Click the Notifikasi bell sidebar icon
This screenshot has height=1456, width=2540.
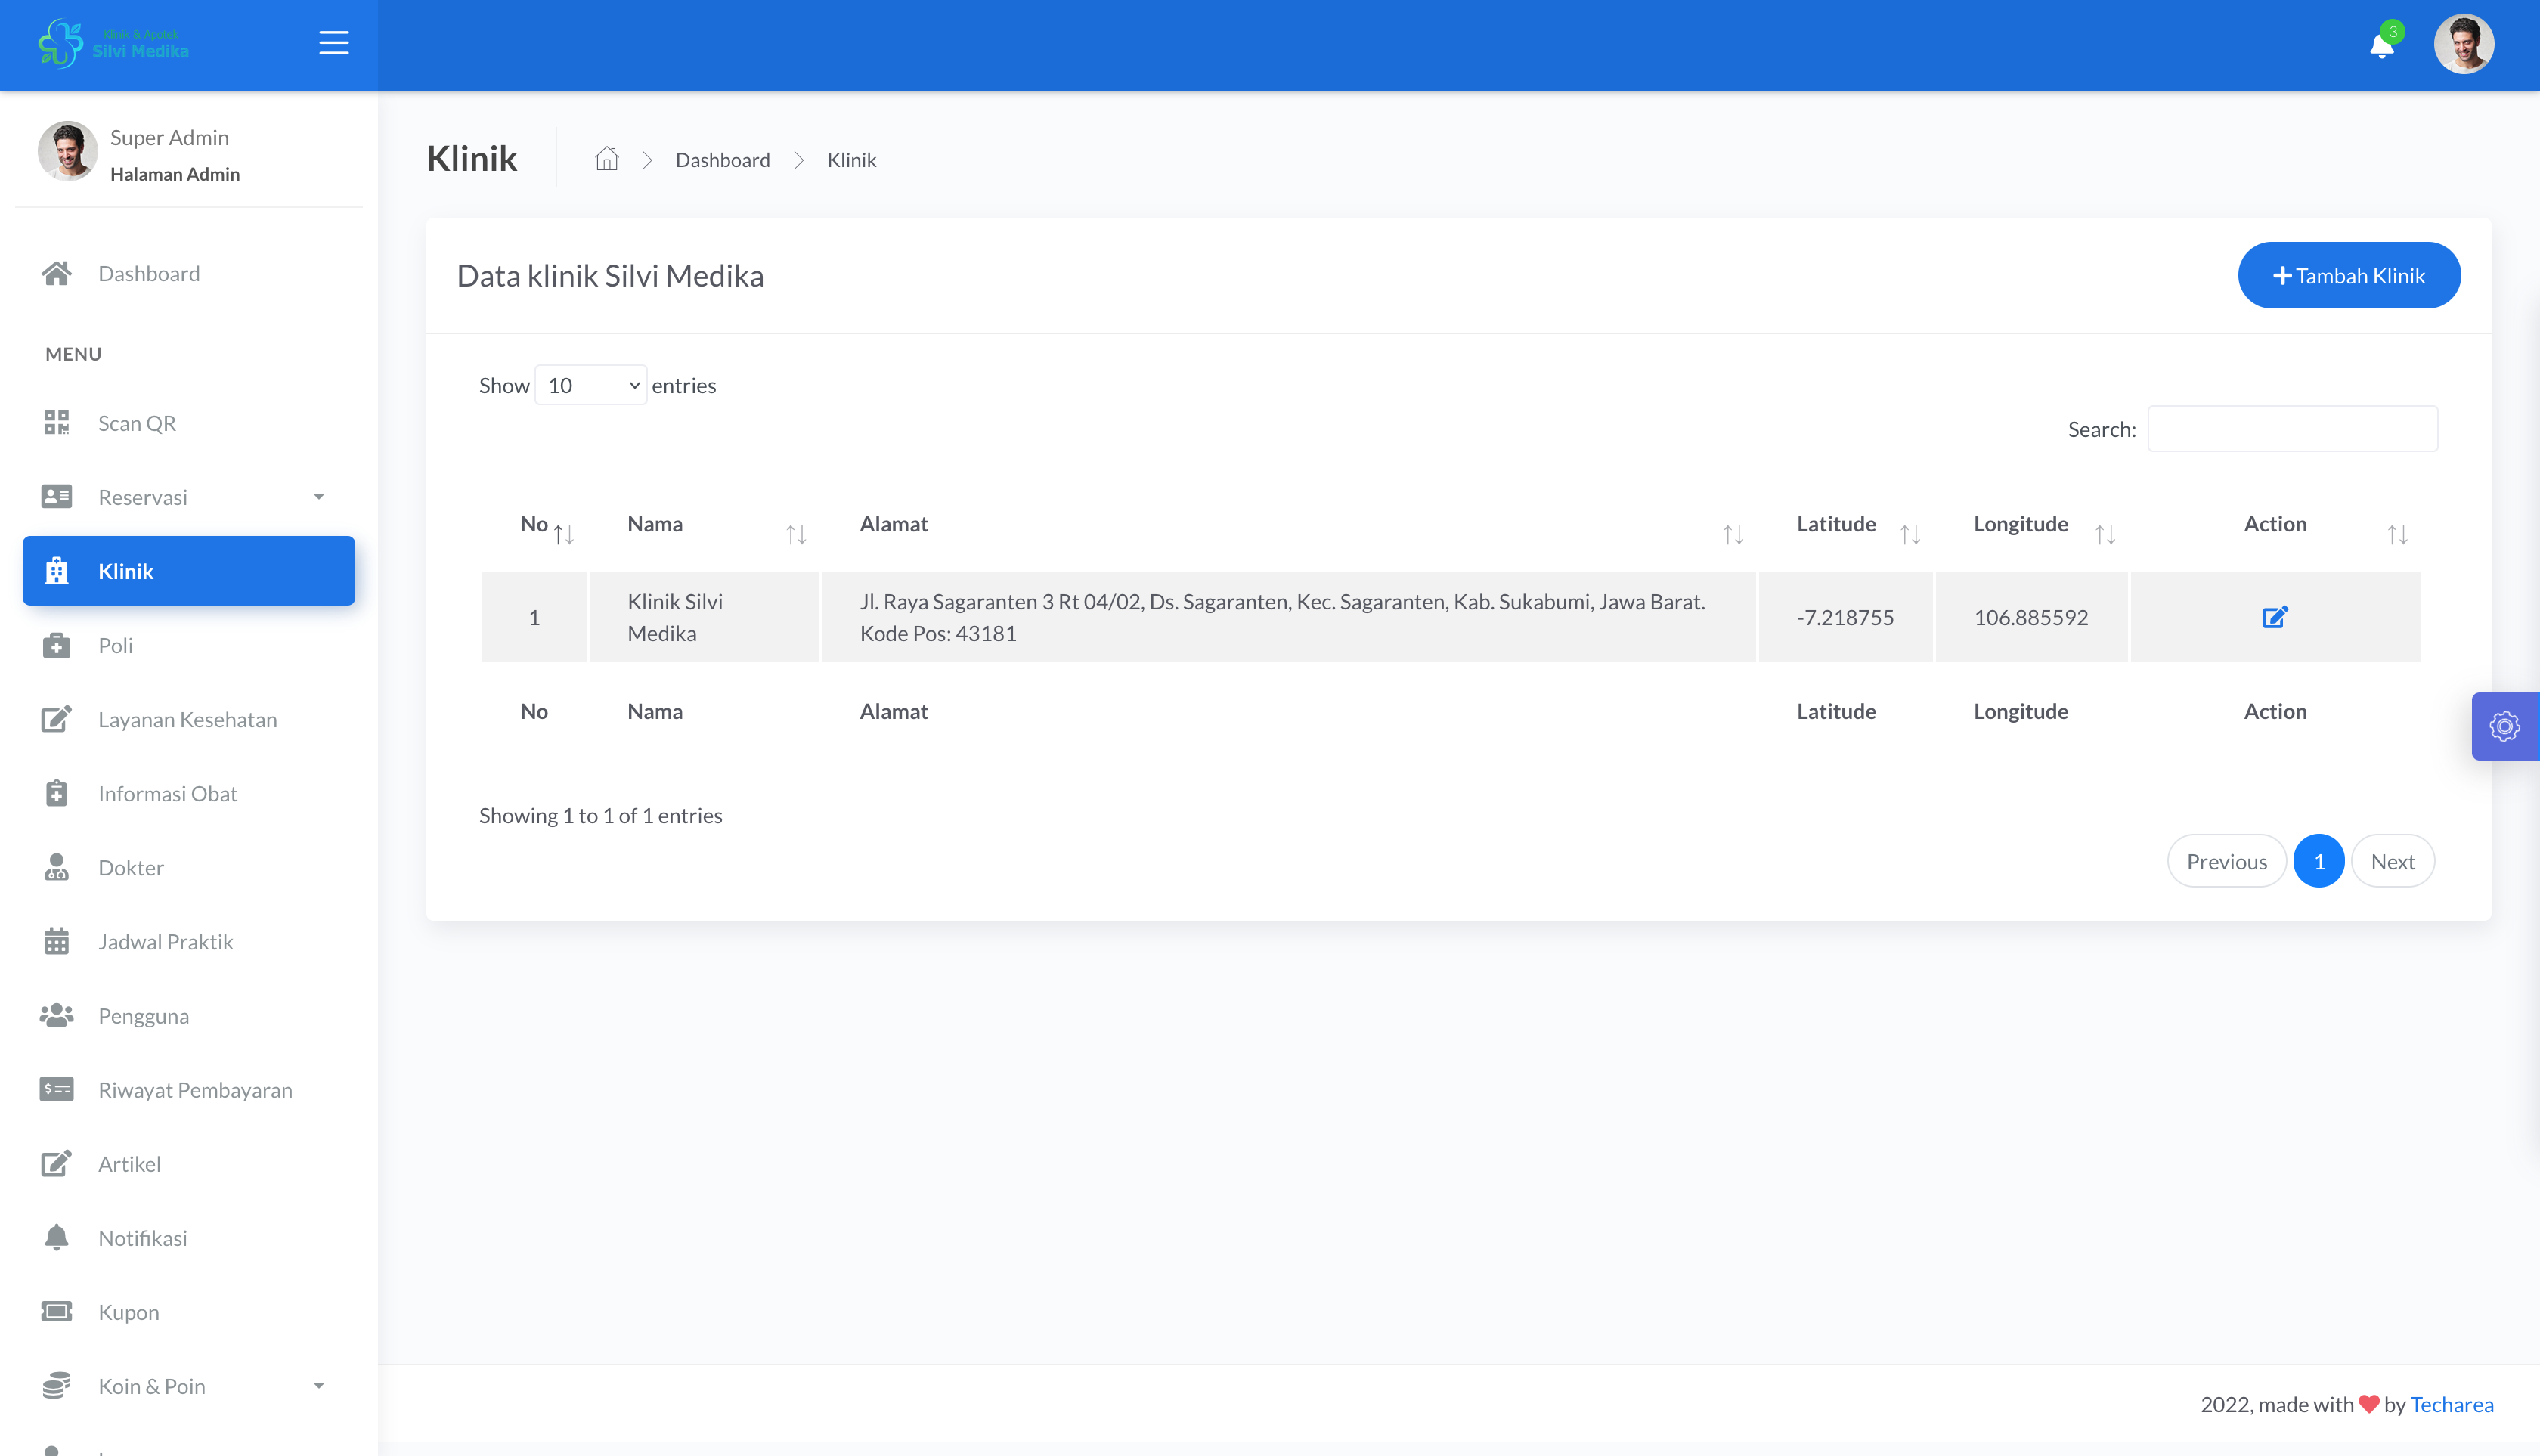tap(56, 1237)
